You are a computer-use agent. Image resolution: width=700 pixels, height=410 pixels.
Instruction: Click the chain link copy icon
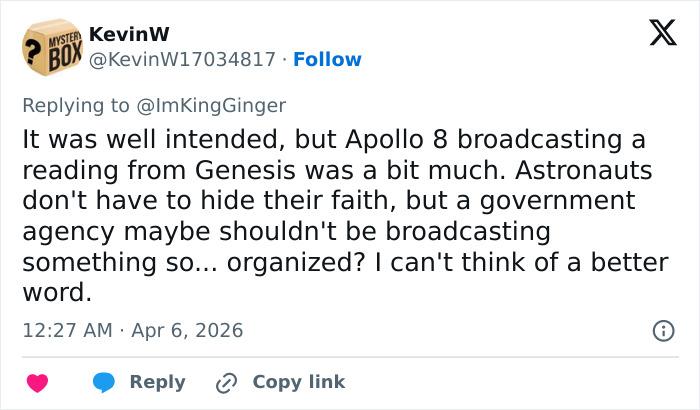coord(225,382)
